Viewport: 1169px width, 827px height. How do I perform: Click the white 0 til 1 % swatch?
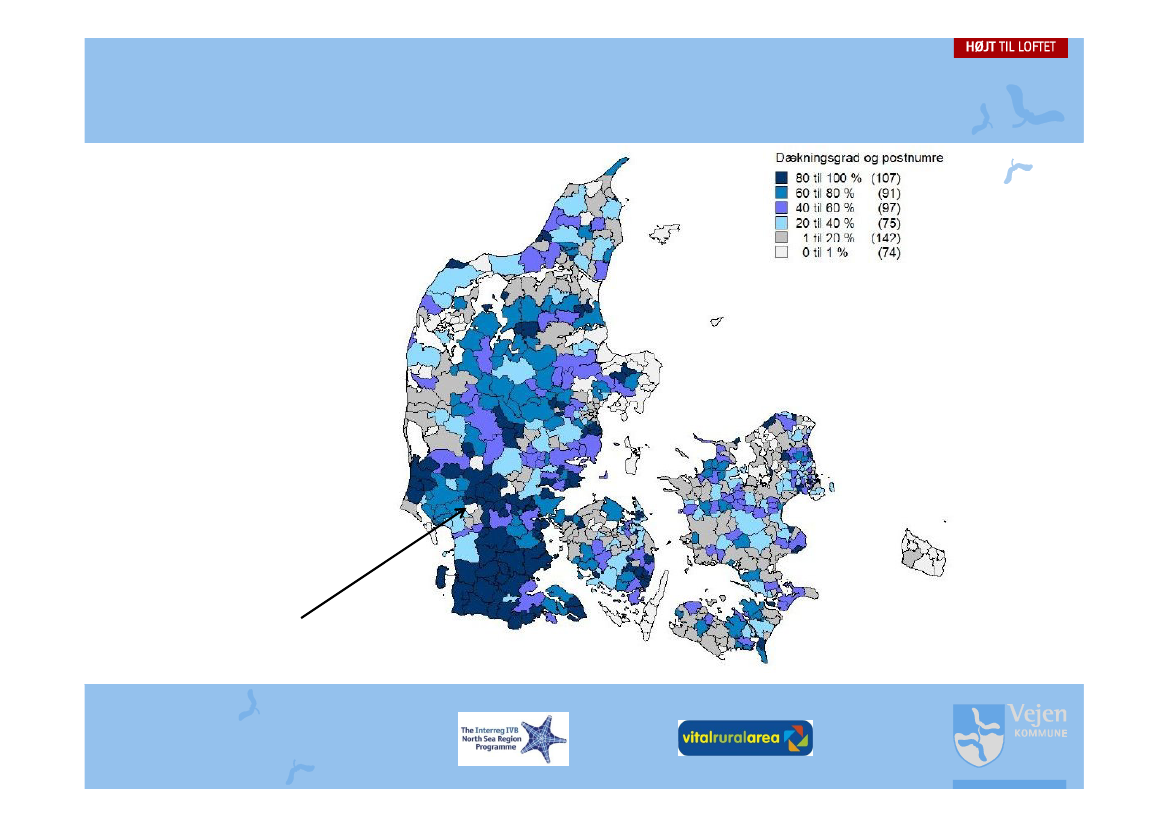click(782, 253)
